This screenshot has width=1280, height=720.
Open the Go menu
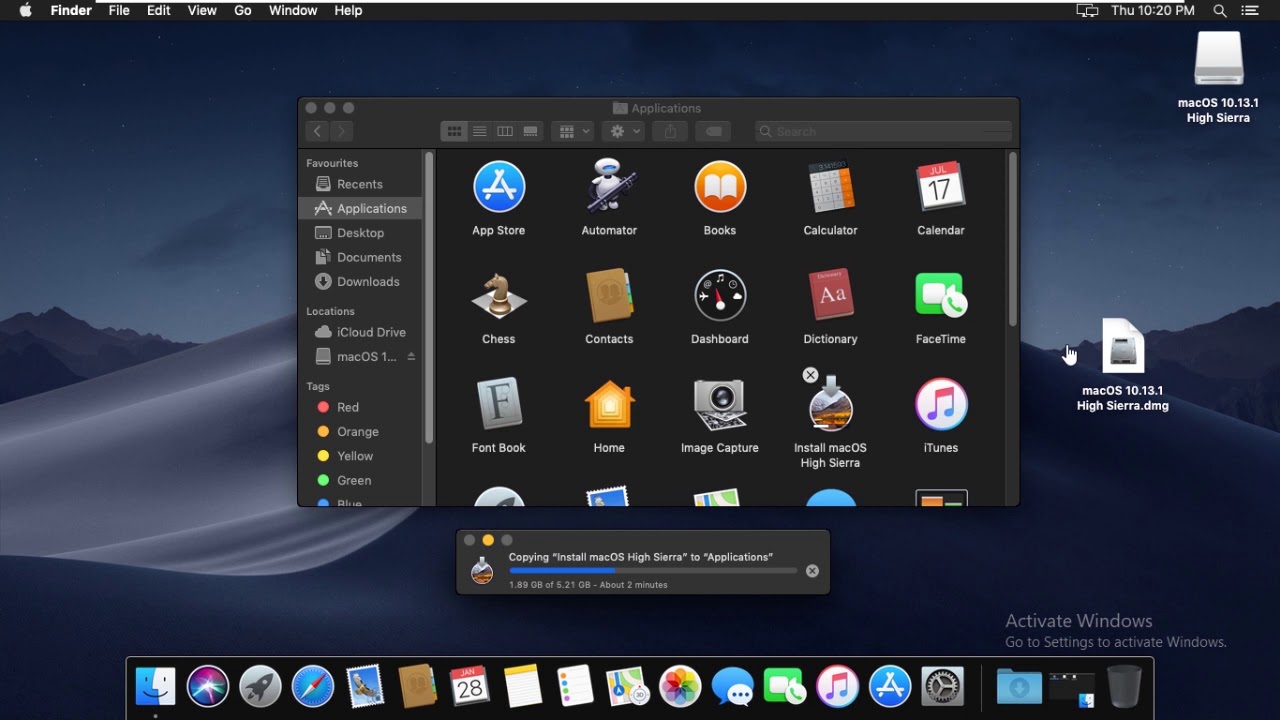click(x=242, y=11)
